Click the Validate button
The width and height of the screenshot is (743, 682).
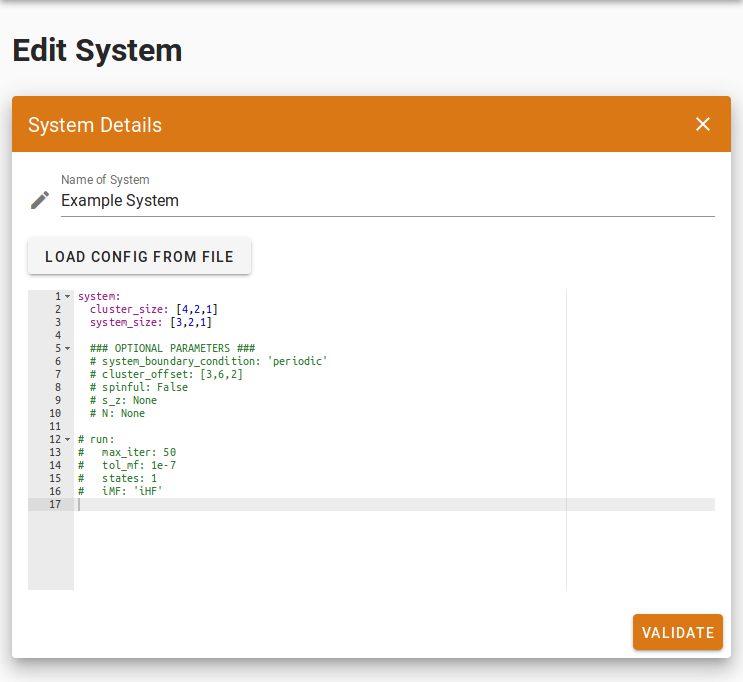click(x=678, y=632)
